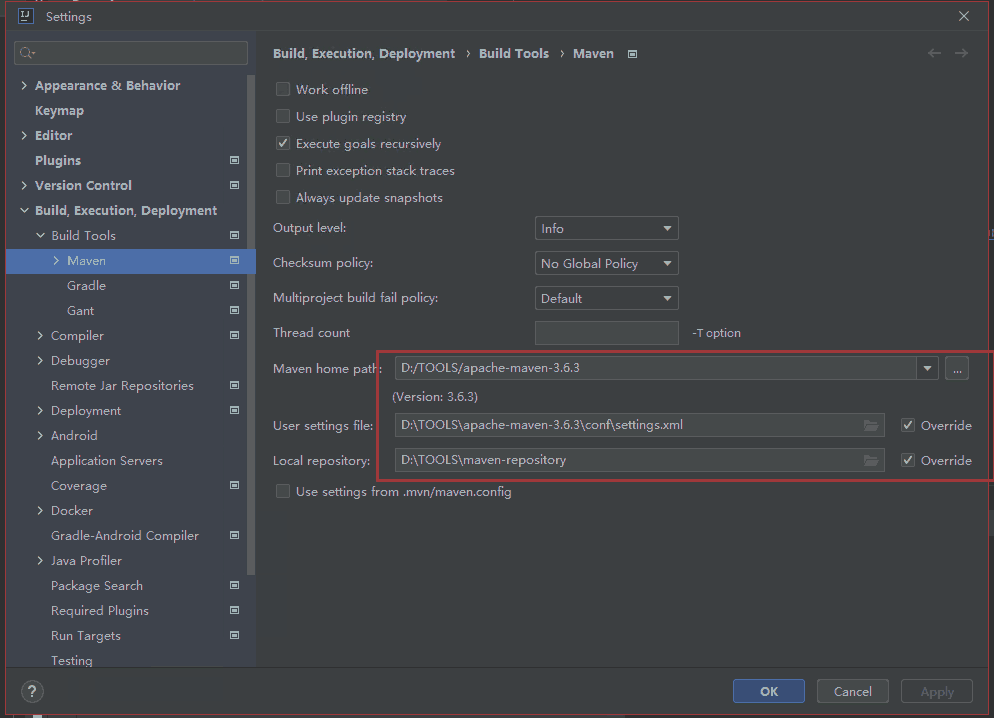Click project-scope icon on Version Control row
Viewport: 994px width, 718px height.
tap(235, 185)
